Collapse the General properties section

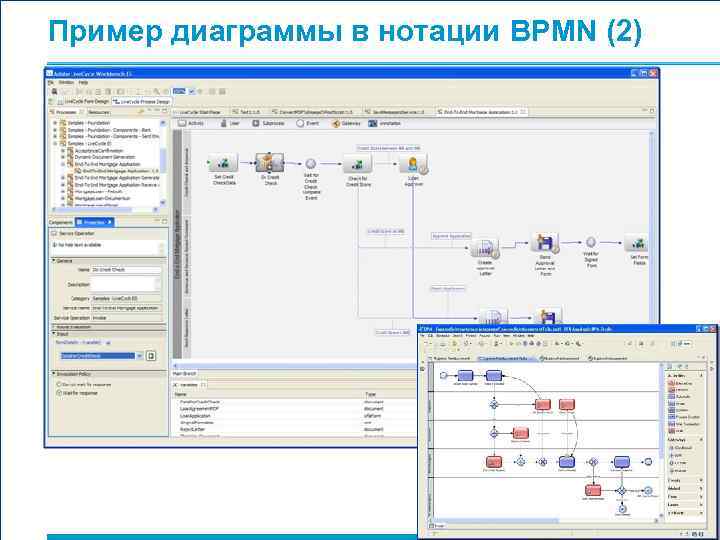click(54, 261)
